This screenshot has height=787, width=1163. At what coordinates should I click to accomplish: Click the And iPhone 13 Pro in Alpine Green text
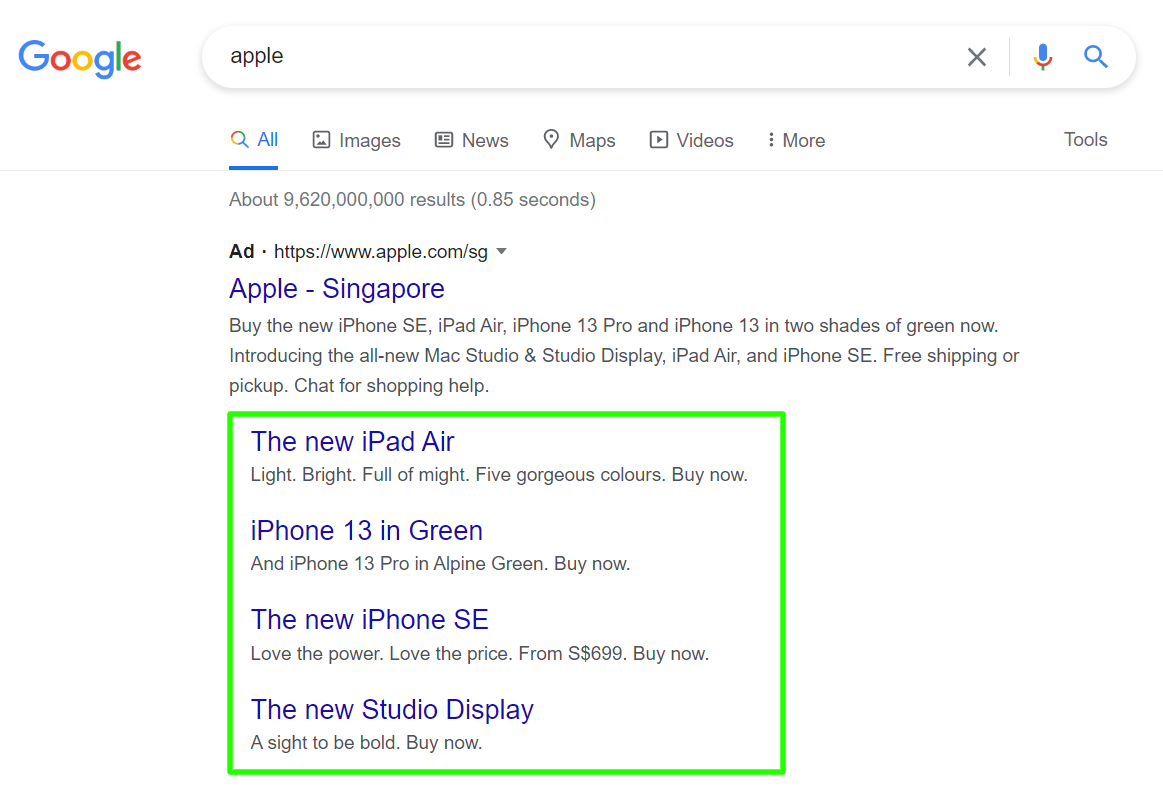[441, 564]
